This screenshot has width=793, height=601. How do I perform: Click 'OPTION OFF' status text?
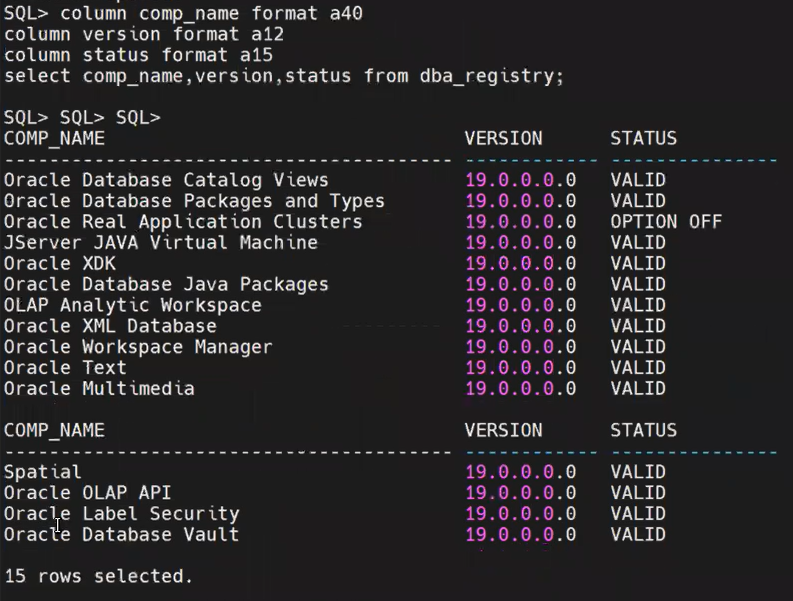666,222
